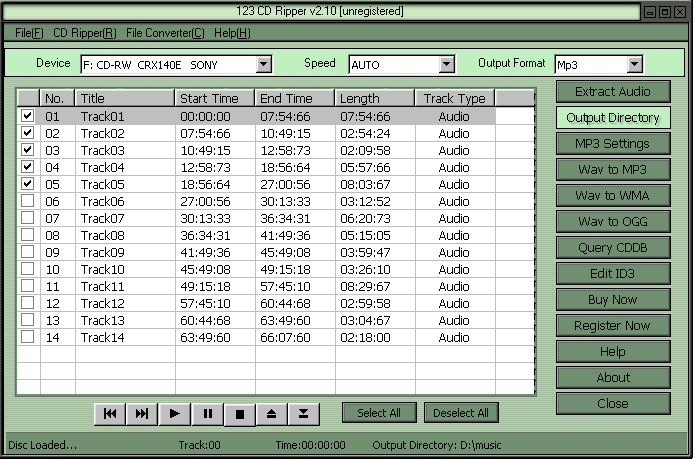The width and height of the screenshot is (695, 460).
Task: Skip to next track with the forward button
Action: pyautogui.click(x=142, y=414)
